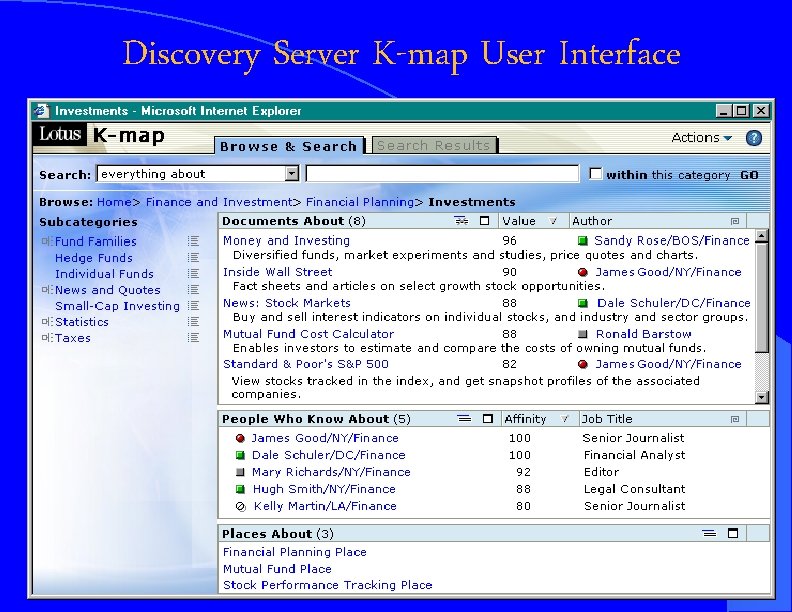Open News: Stock Markets document
Image resolution: width=792 pixels, height=612 pixels.
point(287,303)
